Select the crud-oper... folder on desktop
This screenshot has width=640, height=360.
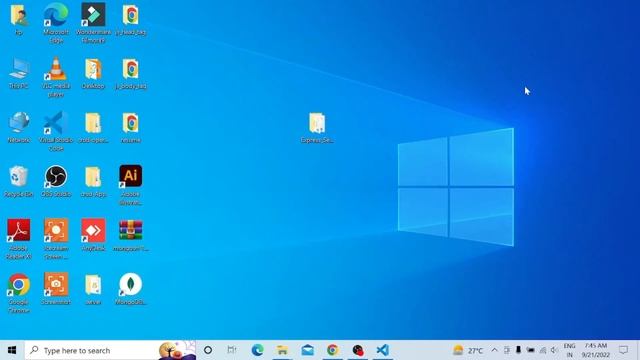93,127
